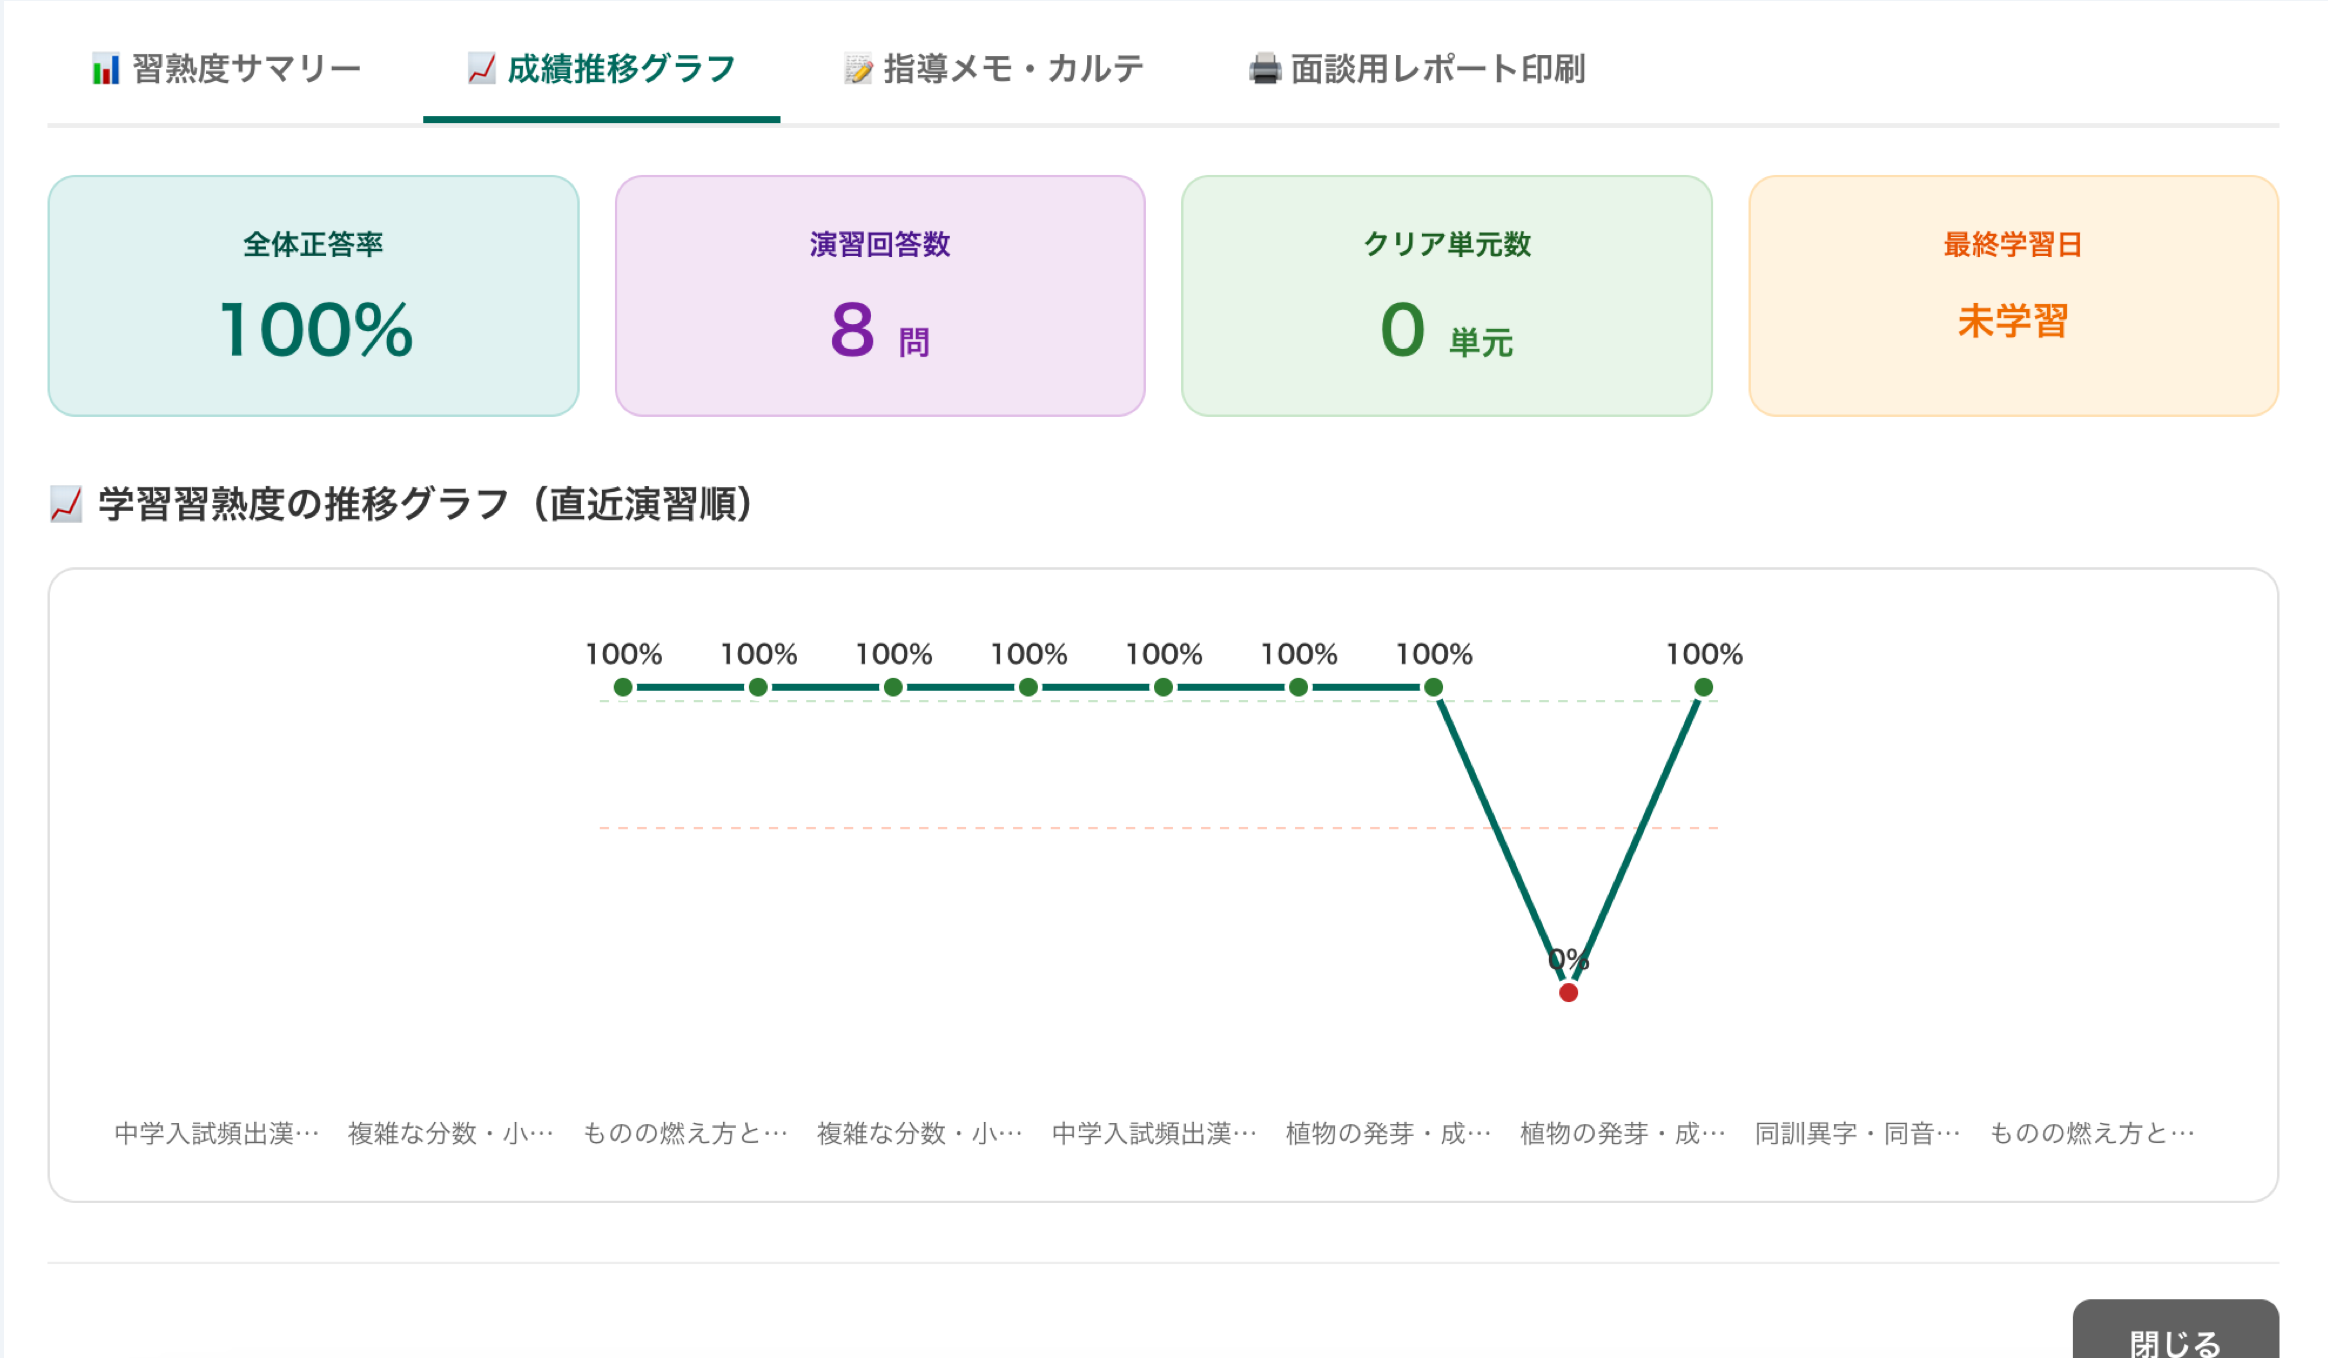Click the red 0% data point
The height and width of the screenshot is (1358, 2328).
pyautogui.click(x=1568, y=992)
